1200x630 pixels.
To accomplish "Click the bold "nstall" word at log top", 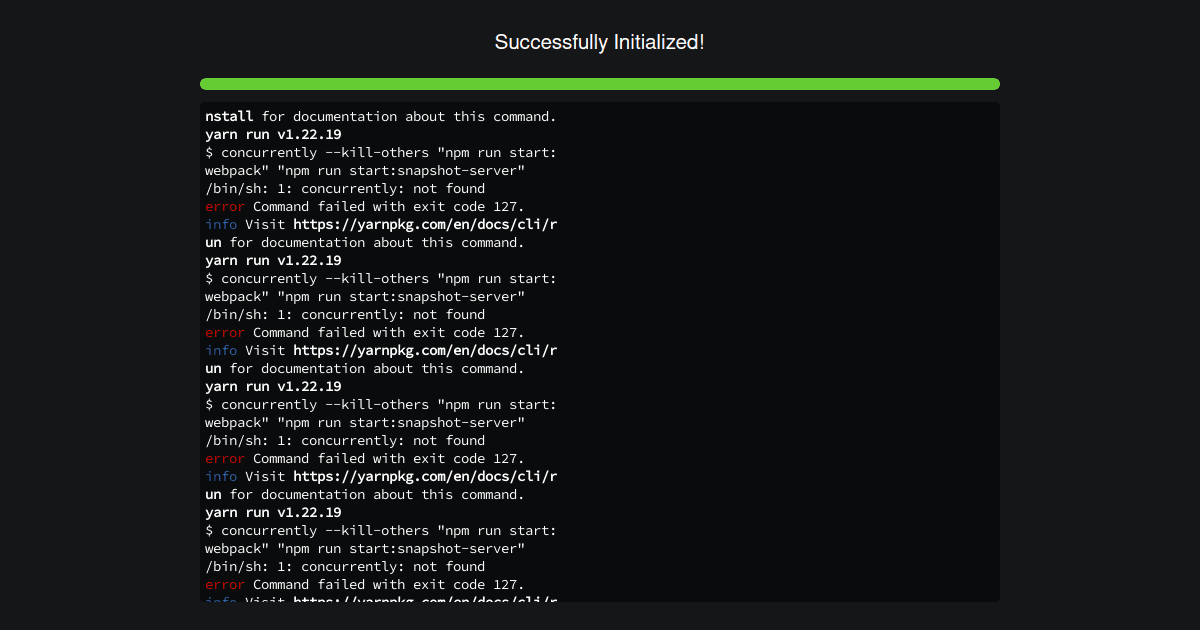I will pos(229,117).
